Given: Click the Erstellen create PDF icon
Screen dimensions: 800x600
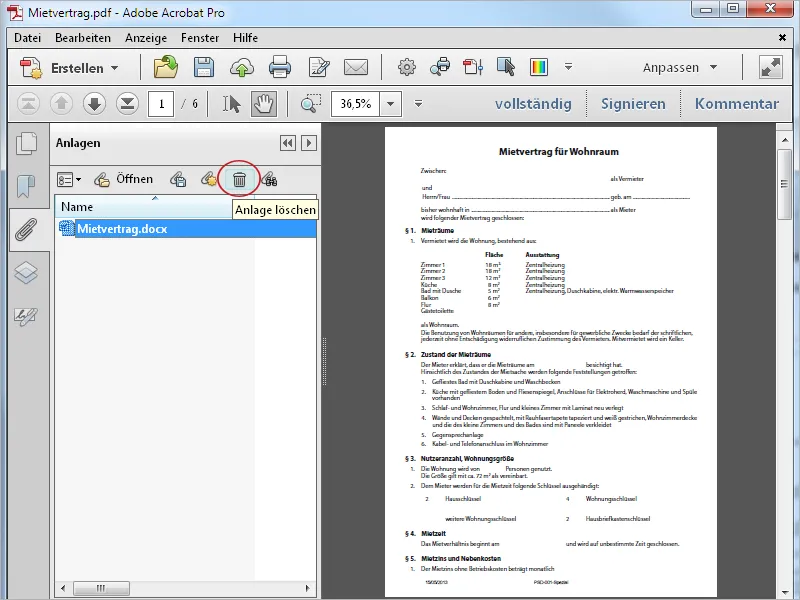Looking at the screenshot, I should click(31, 68).
